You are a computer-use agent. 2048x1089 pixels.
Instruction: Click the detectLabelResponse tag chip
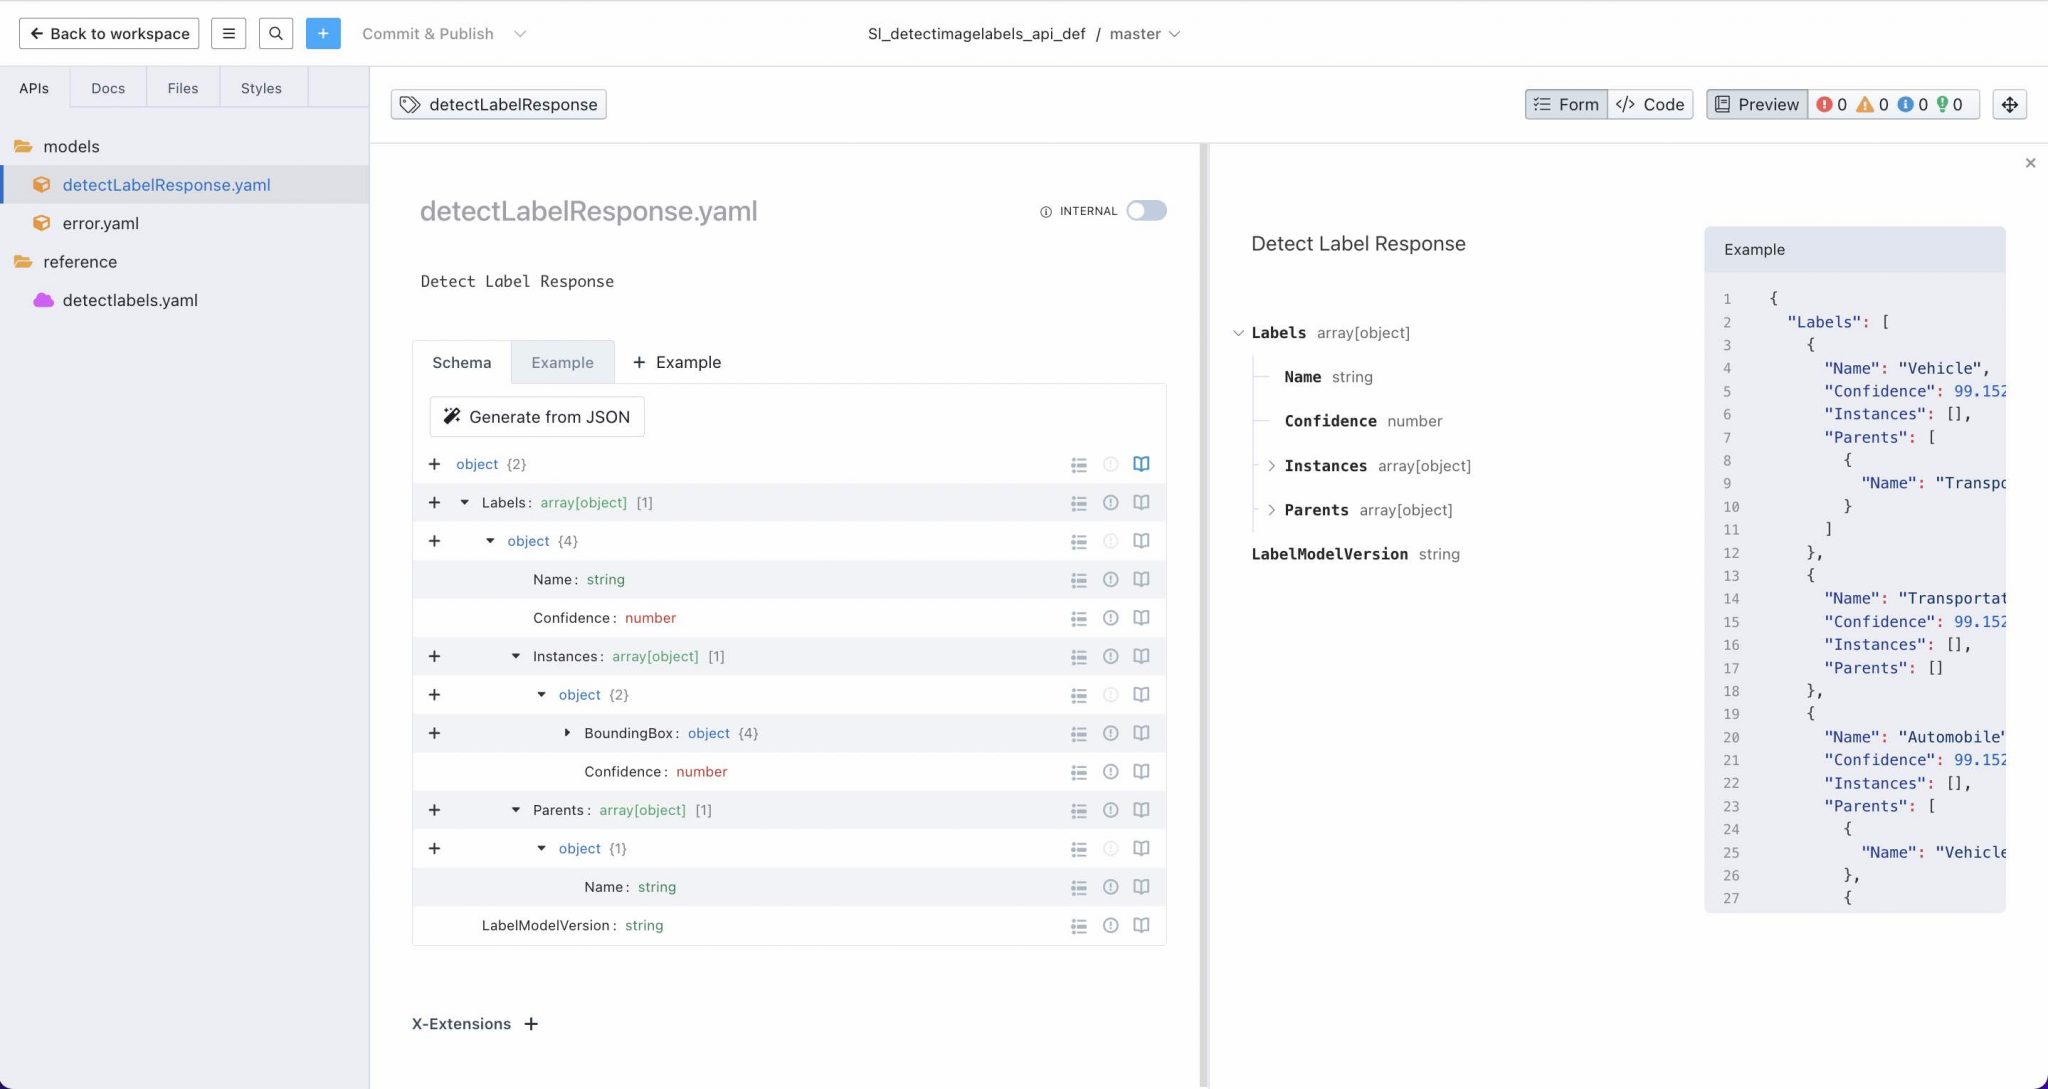click(498, 104)
